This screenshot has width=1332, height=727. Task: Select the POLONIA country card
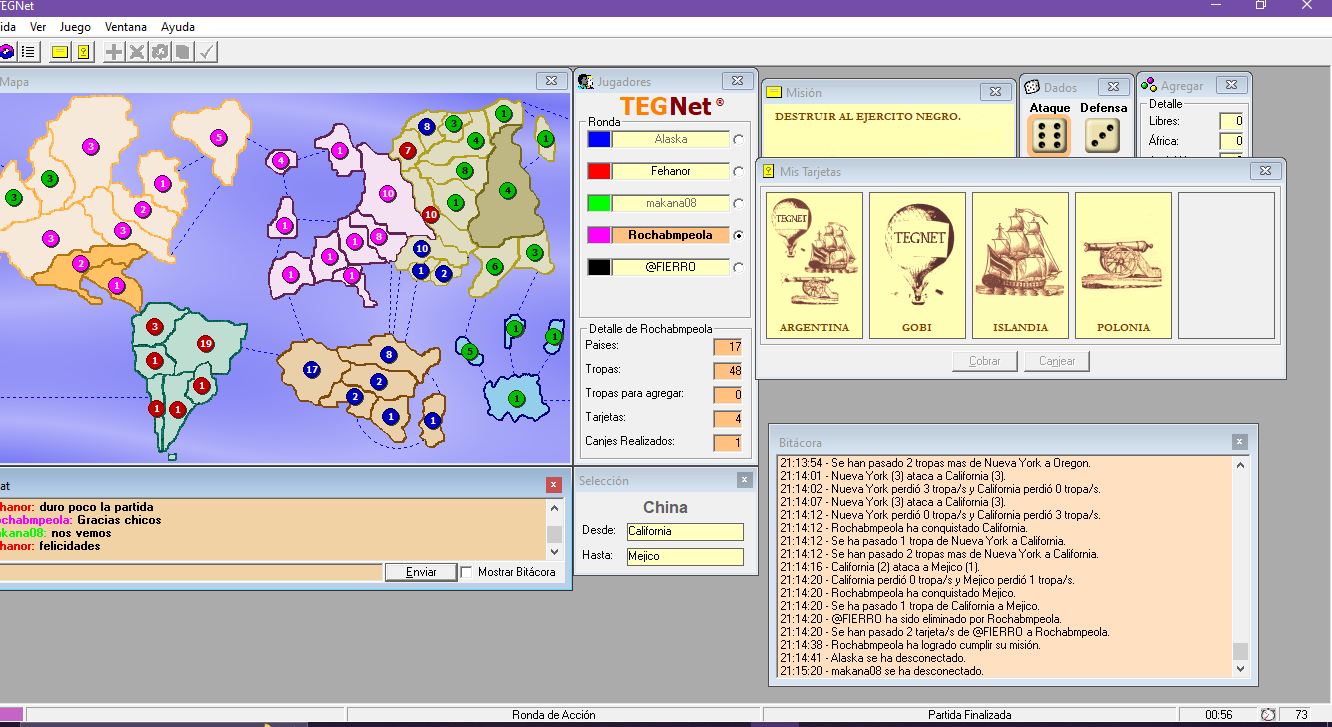[x=1123, y=266]
